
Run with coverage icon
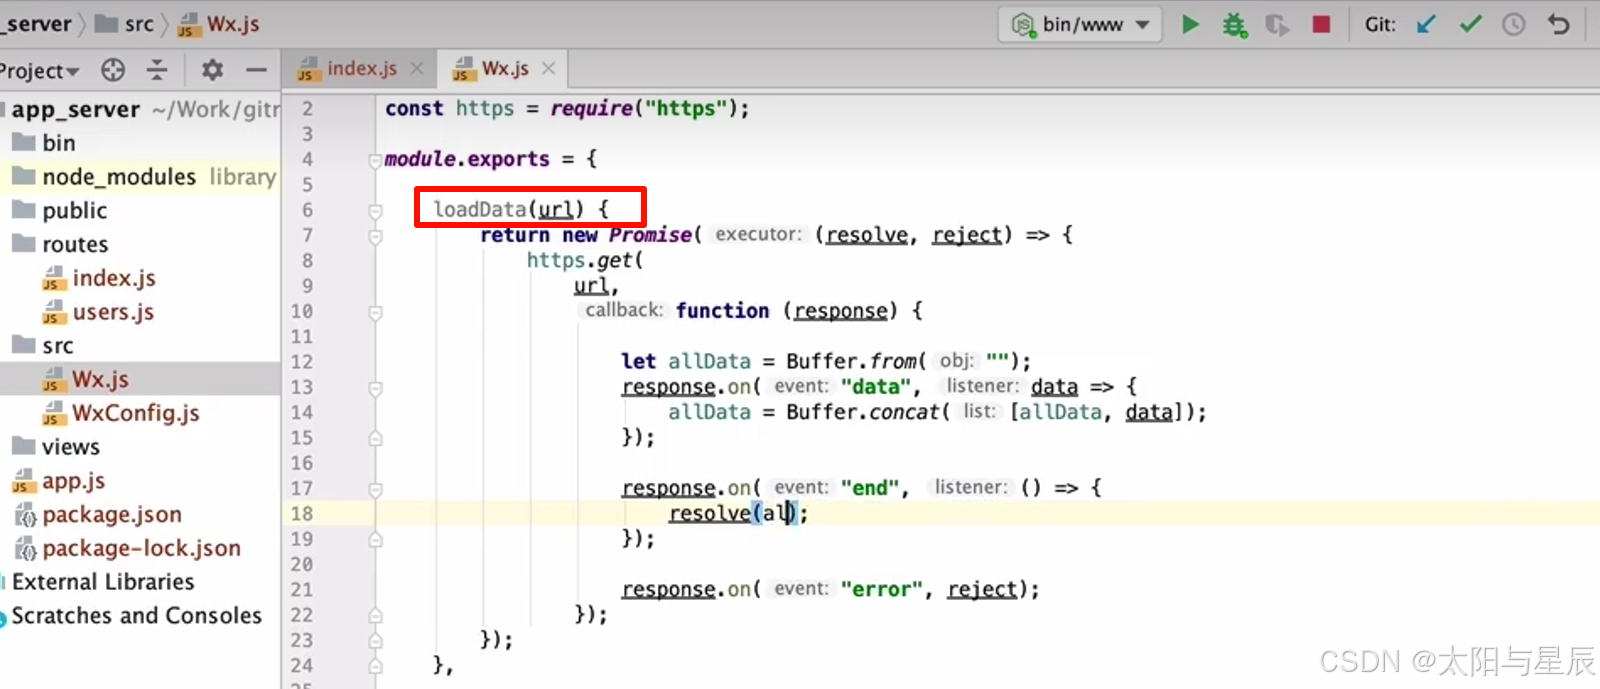coord(1277,24)
